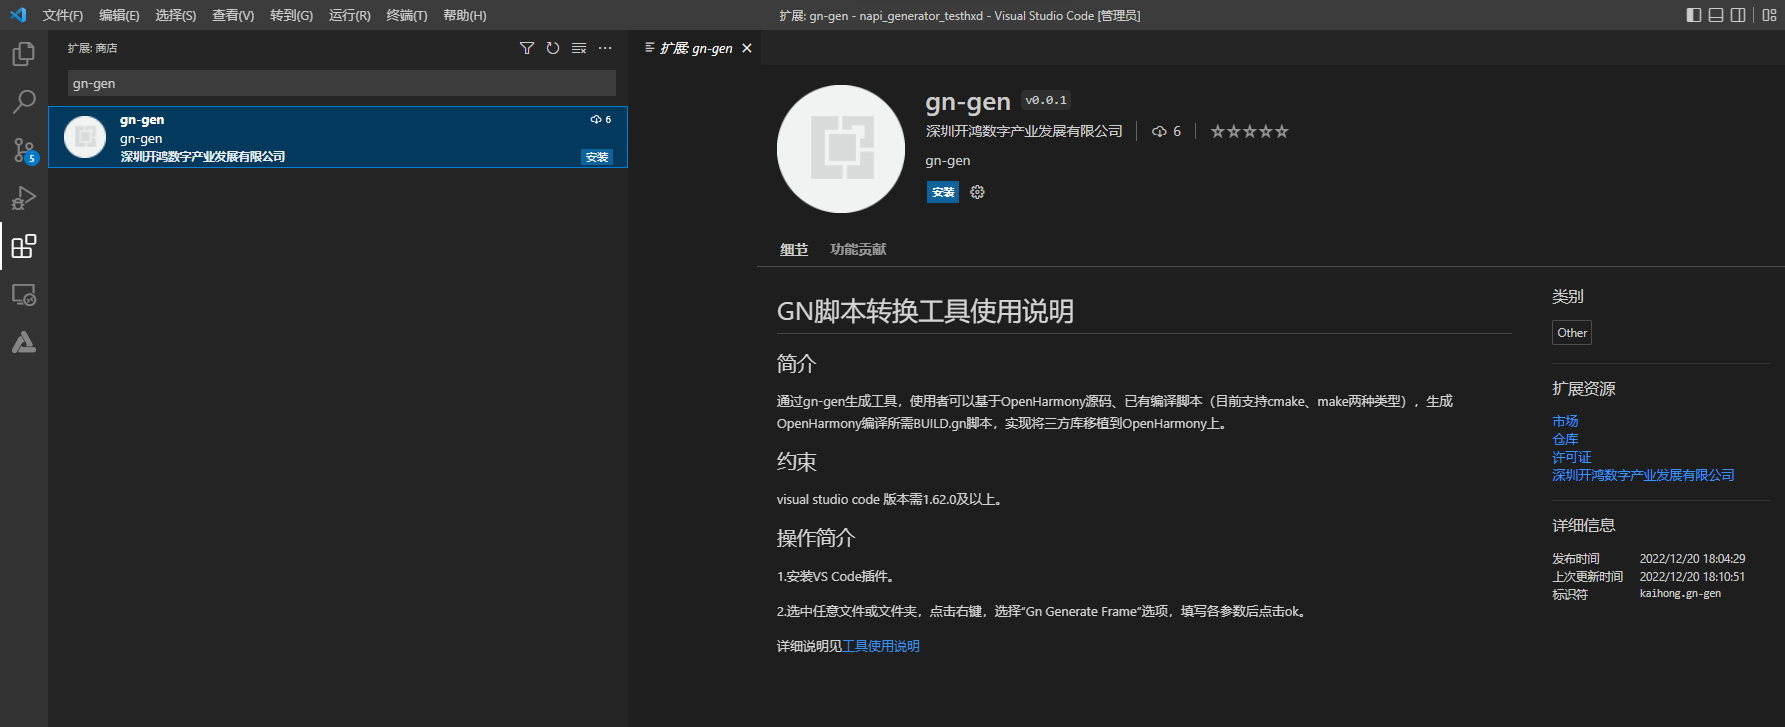Open the 转到(G) menu
This screenshot has height=727, width=1785.
[291, 15]
